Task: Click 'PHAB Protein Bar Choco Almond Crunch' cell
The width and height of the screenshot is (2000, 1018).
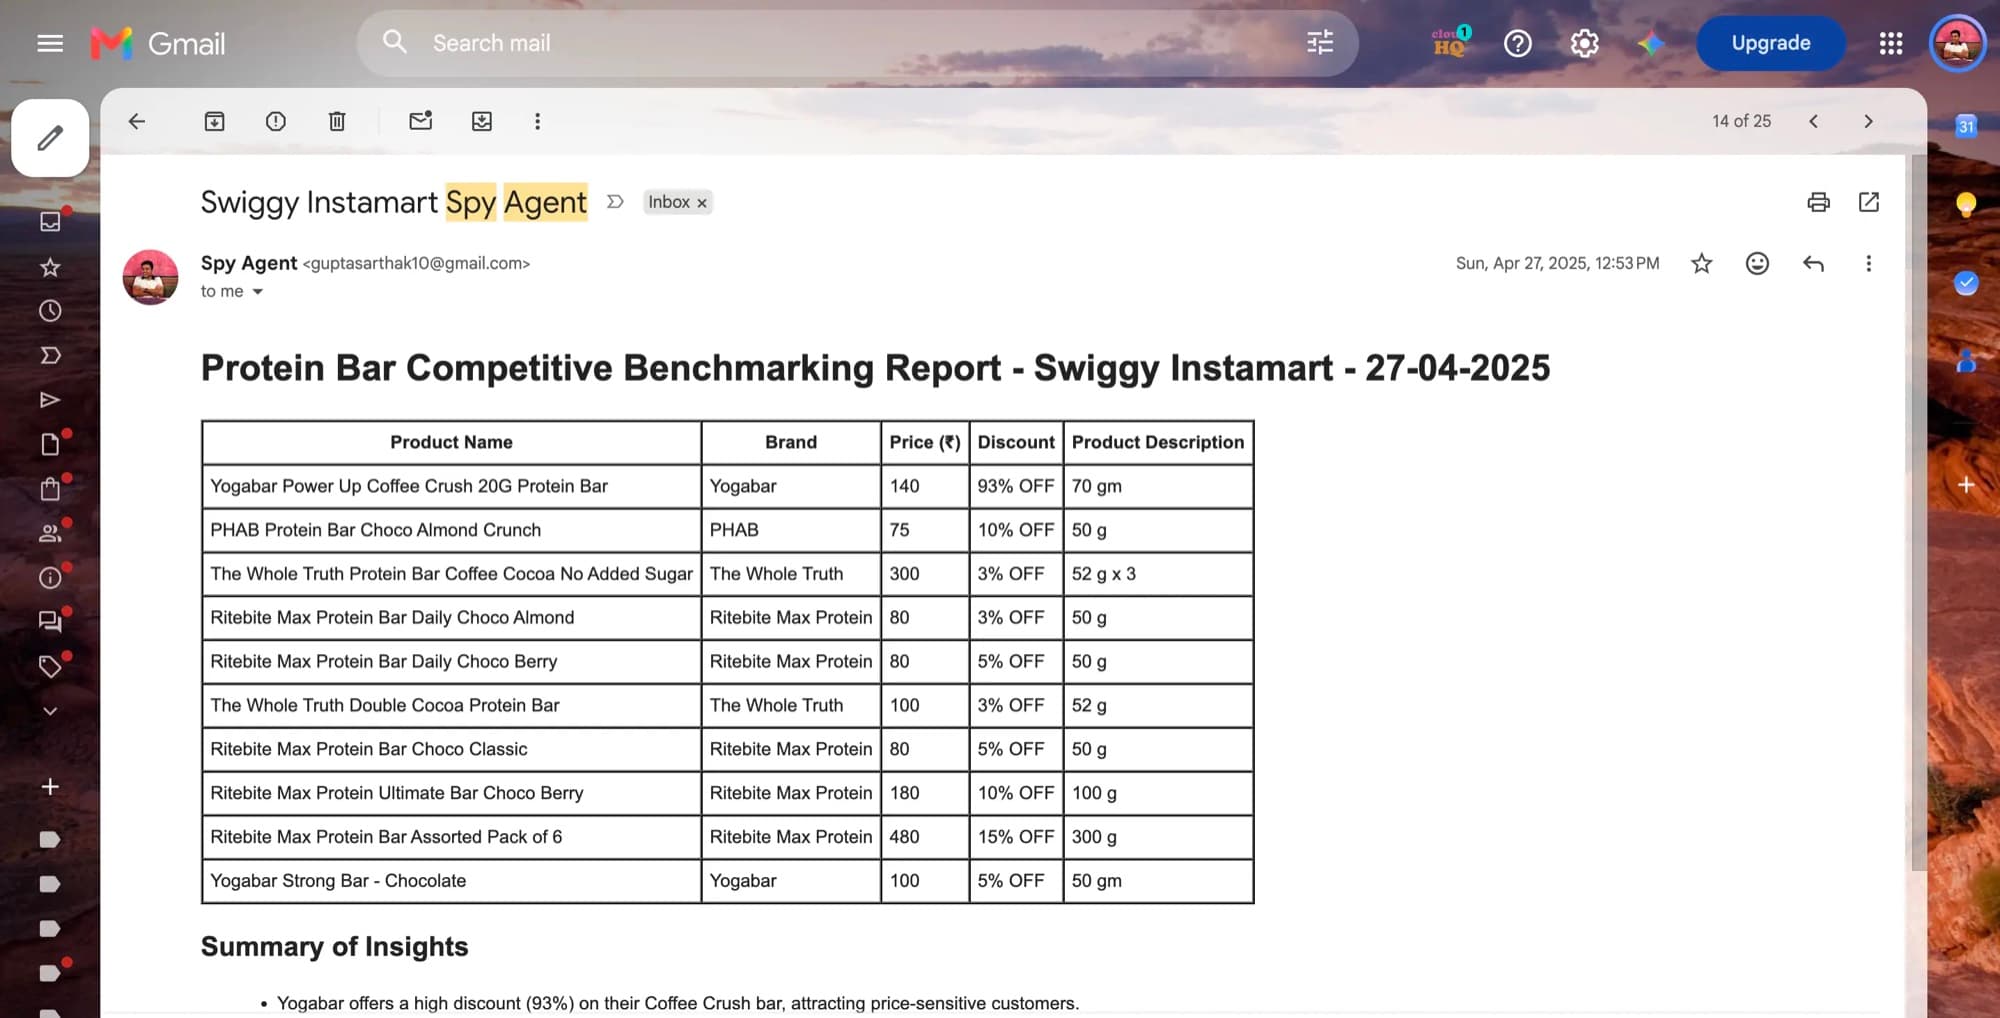Action: tap(451, 530)
